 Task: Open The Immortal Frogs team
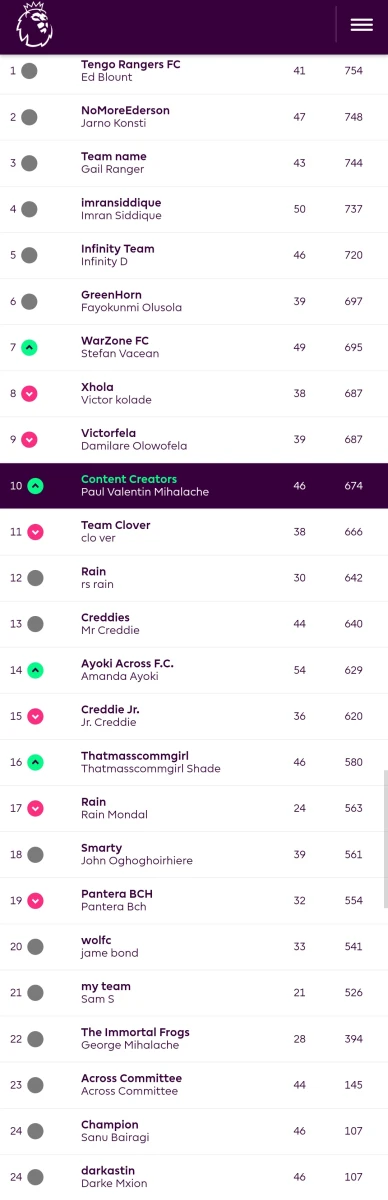click(135, 1032)
